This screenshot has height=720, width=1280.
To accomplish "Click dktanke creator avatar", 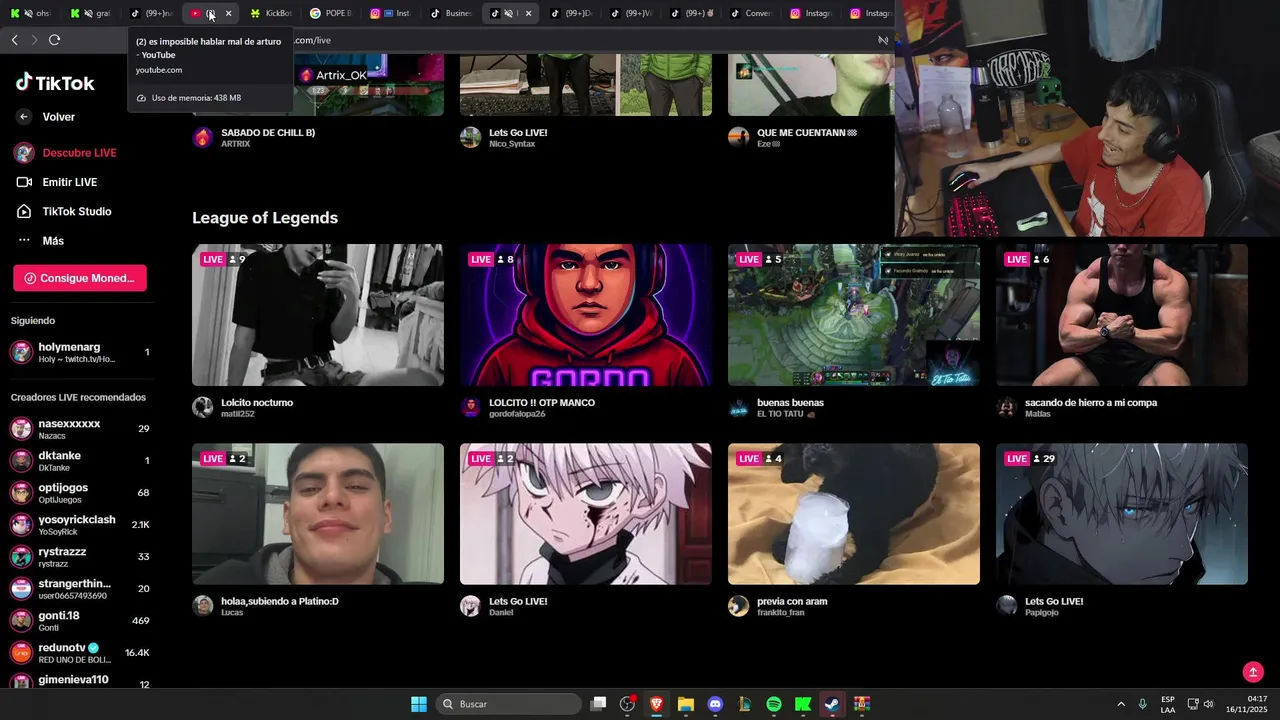I will point(21,461).
